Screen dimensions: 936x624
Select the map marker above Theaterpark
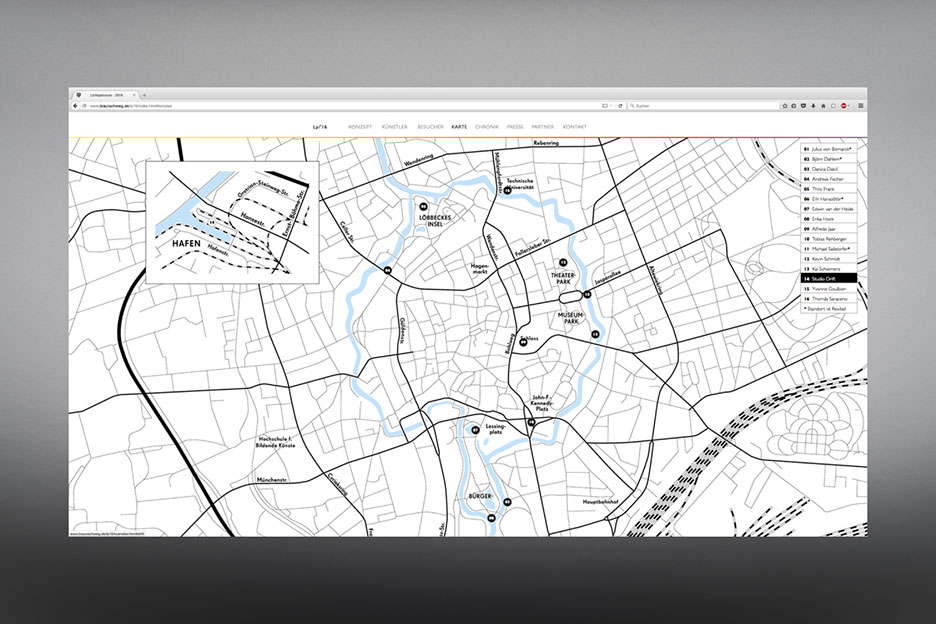point(564,261)
